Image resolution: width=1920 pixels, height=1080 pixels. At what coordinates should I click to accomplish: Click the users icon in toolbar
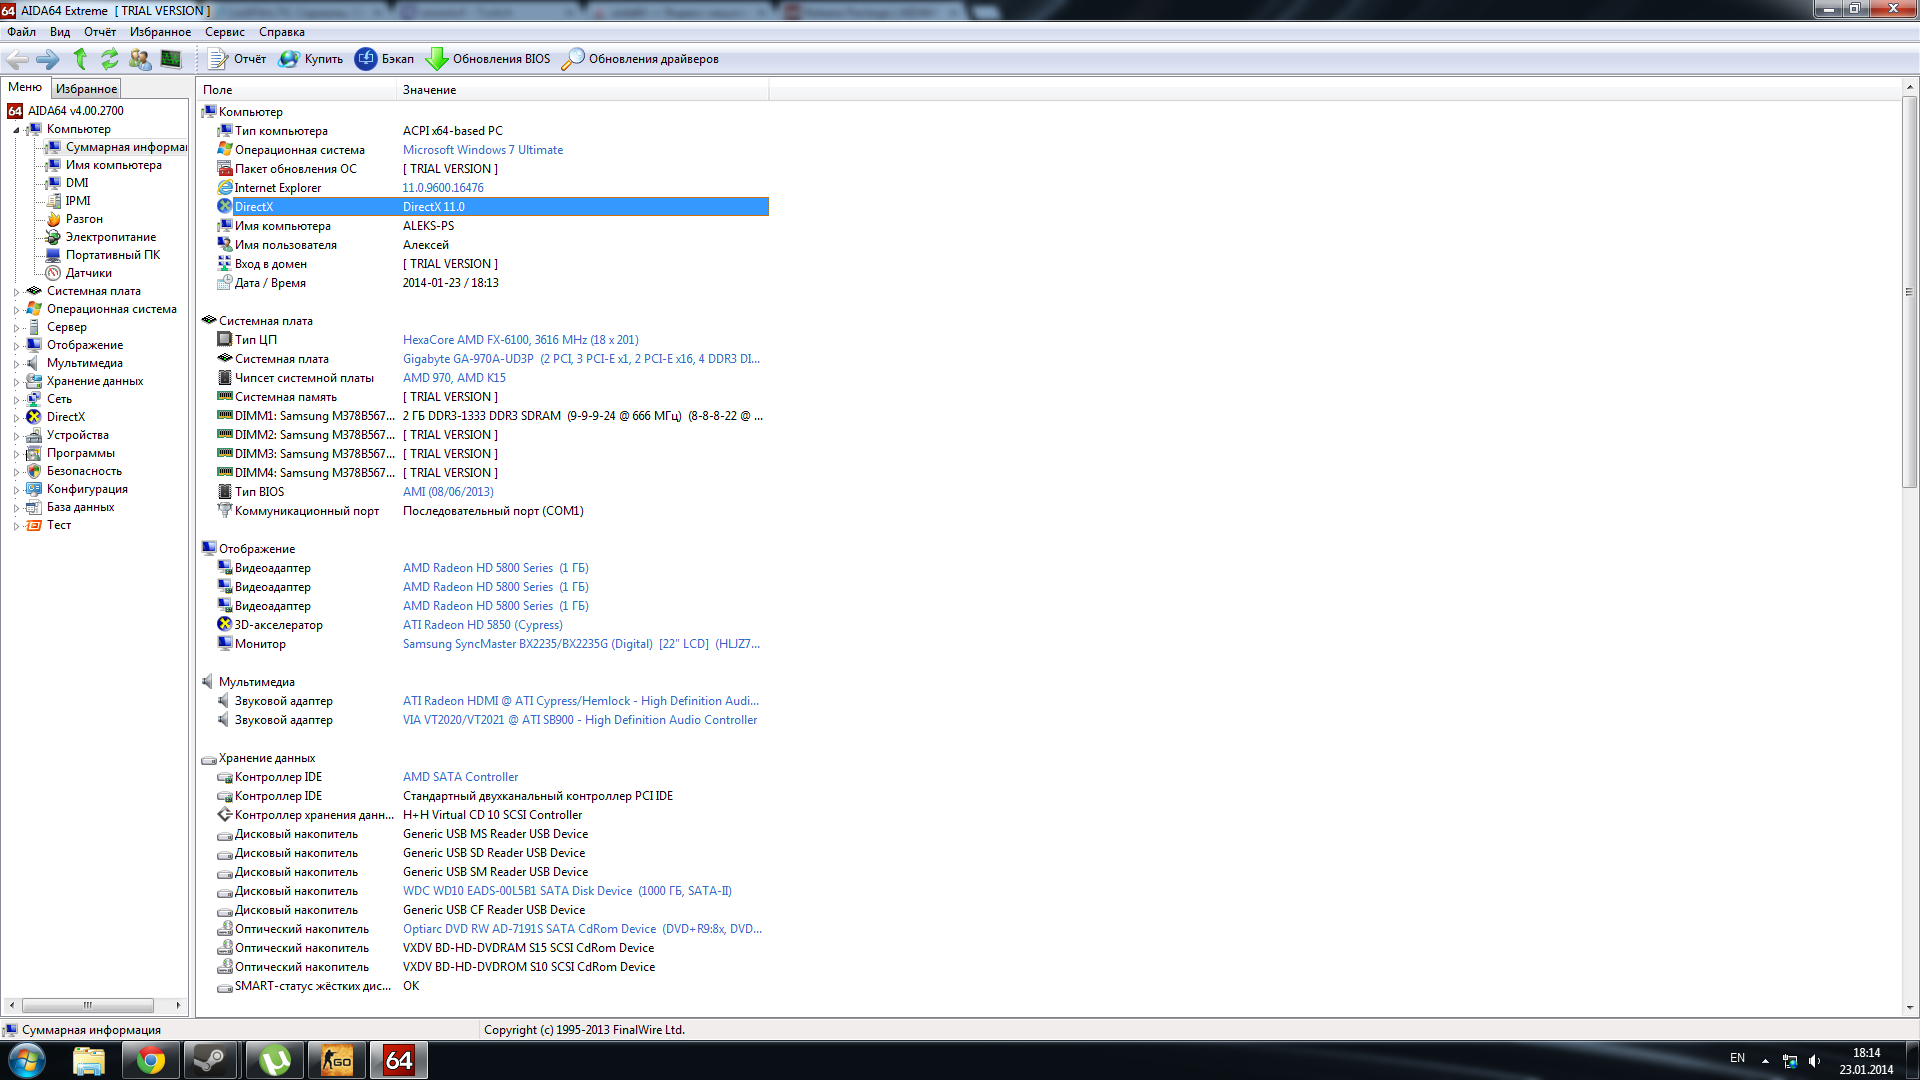coord(140,59)
